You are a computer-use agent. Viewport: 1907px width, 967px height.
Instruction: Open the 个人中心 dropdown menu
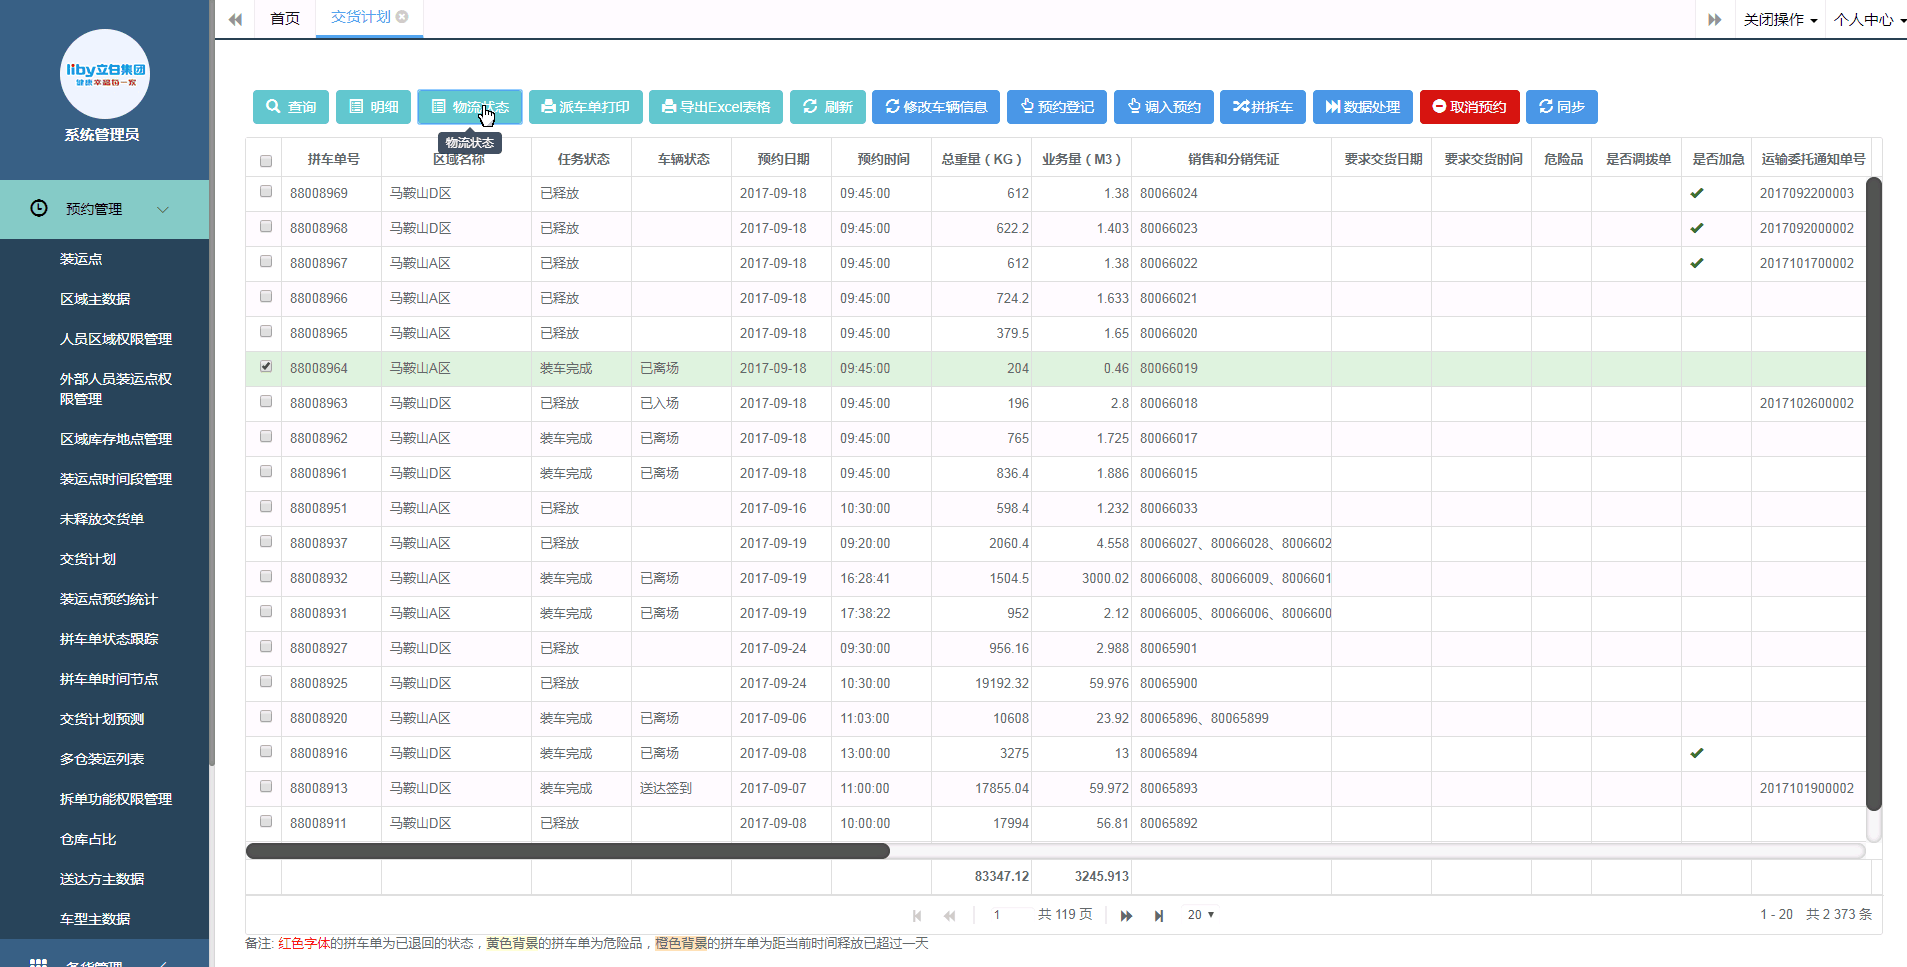coord(1868,20)
